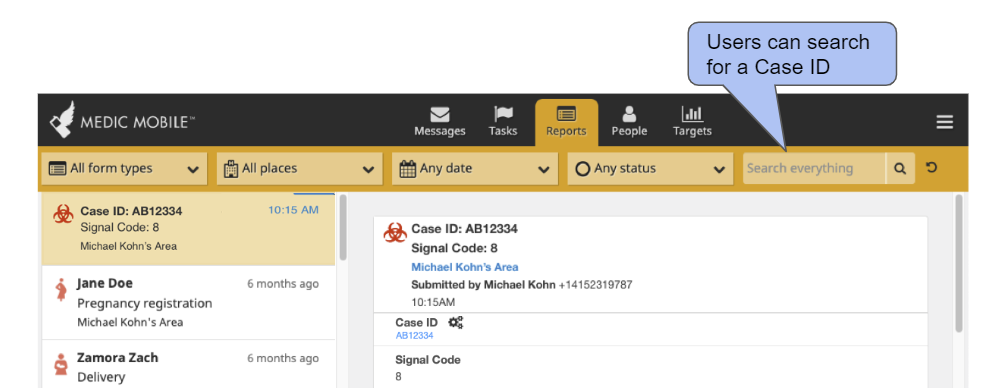The image size is (981, 388).
Task: Open the Messages tab
Action: [440, 122]
